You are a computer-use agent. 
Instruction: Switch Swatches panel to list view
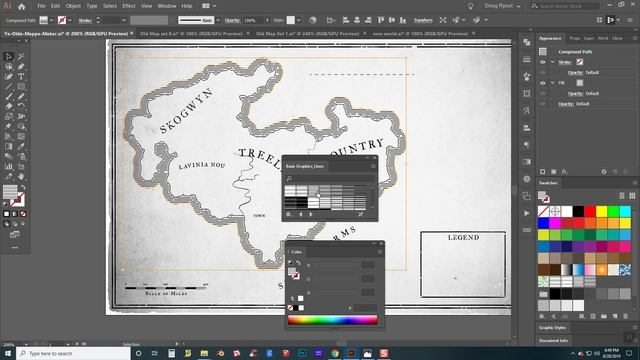622,196
